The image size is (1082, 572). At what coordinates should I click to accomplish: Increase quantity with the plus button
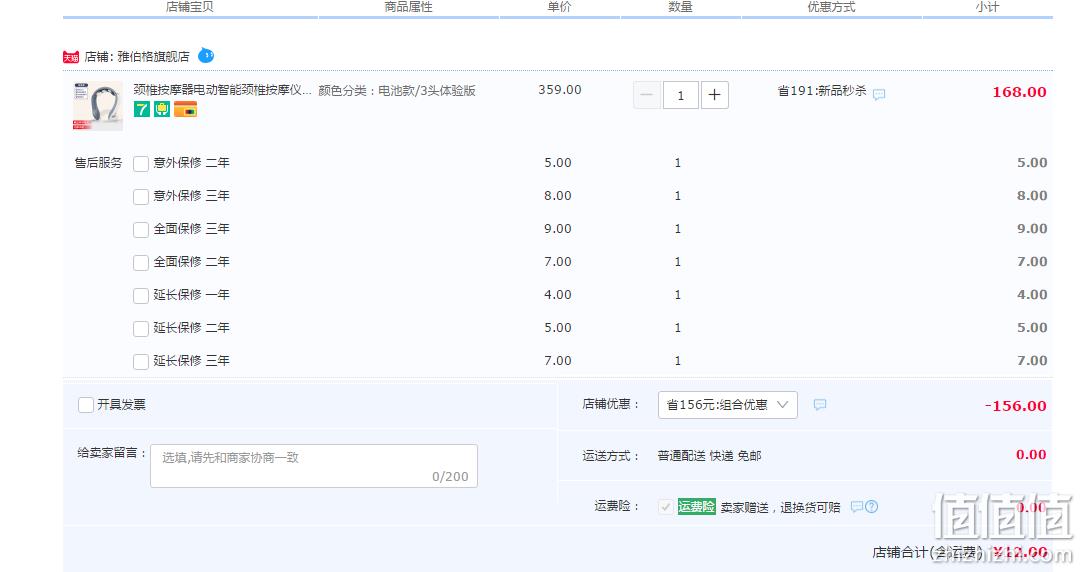[715, 95]
